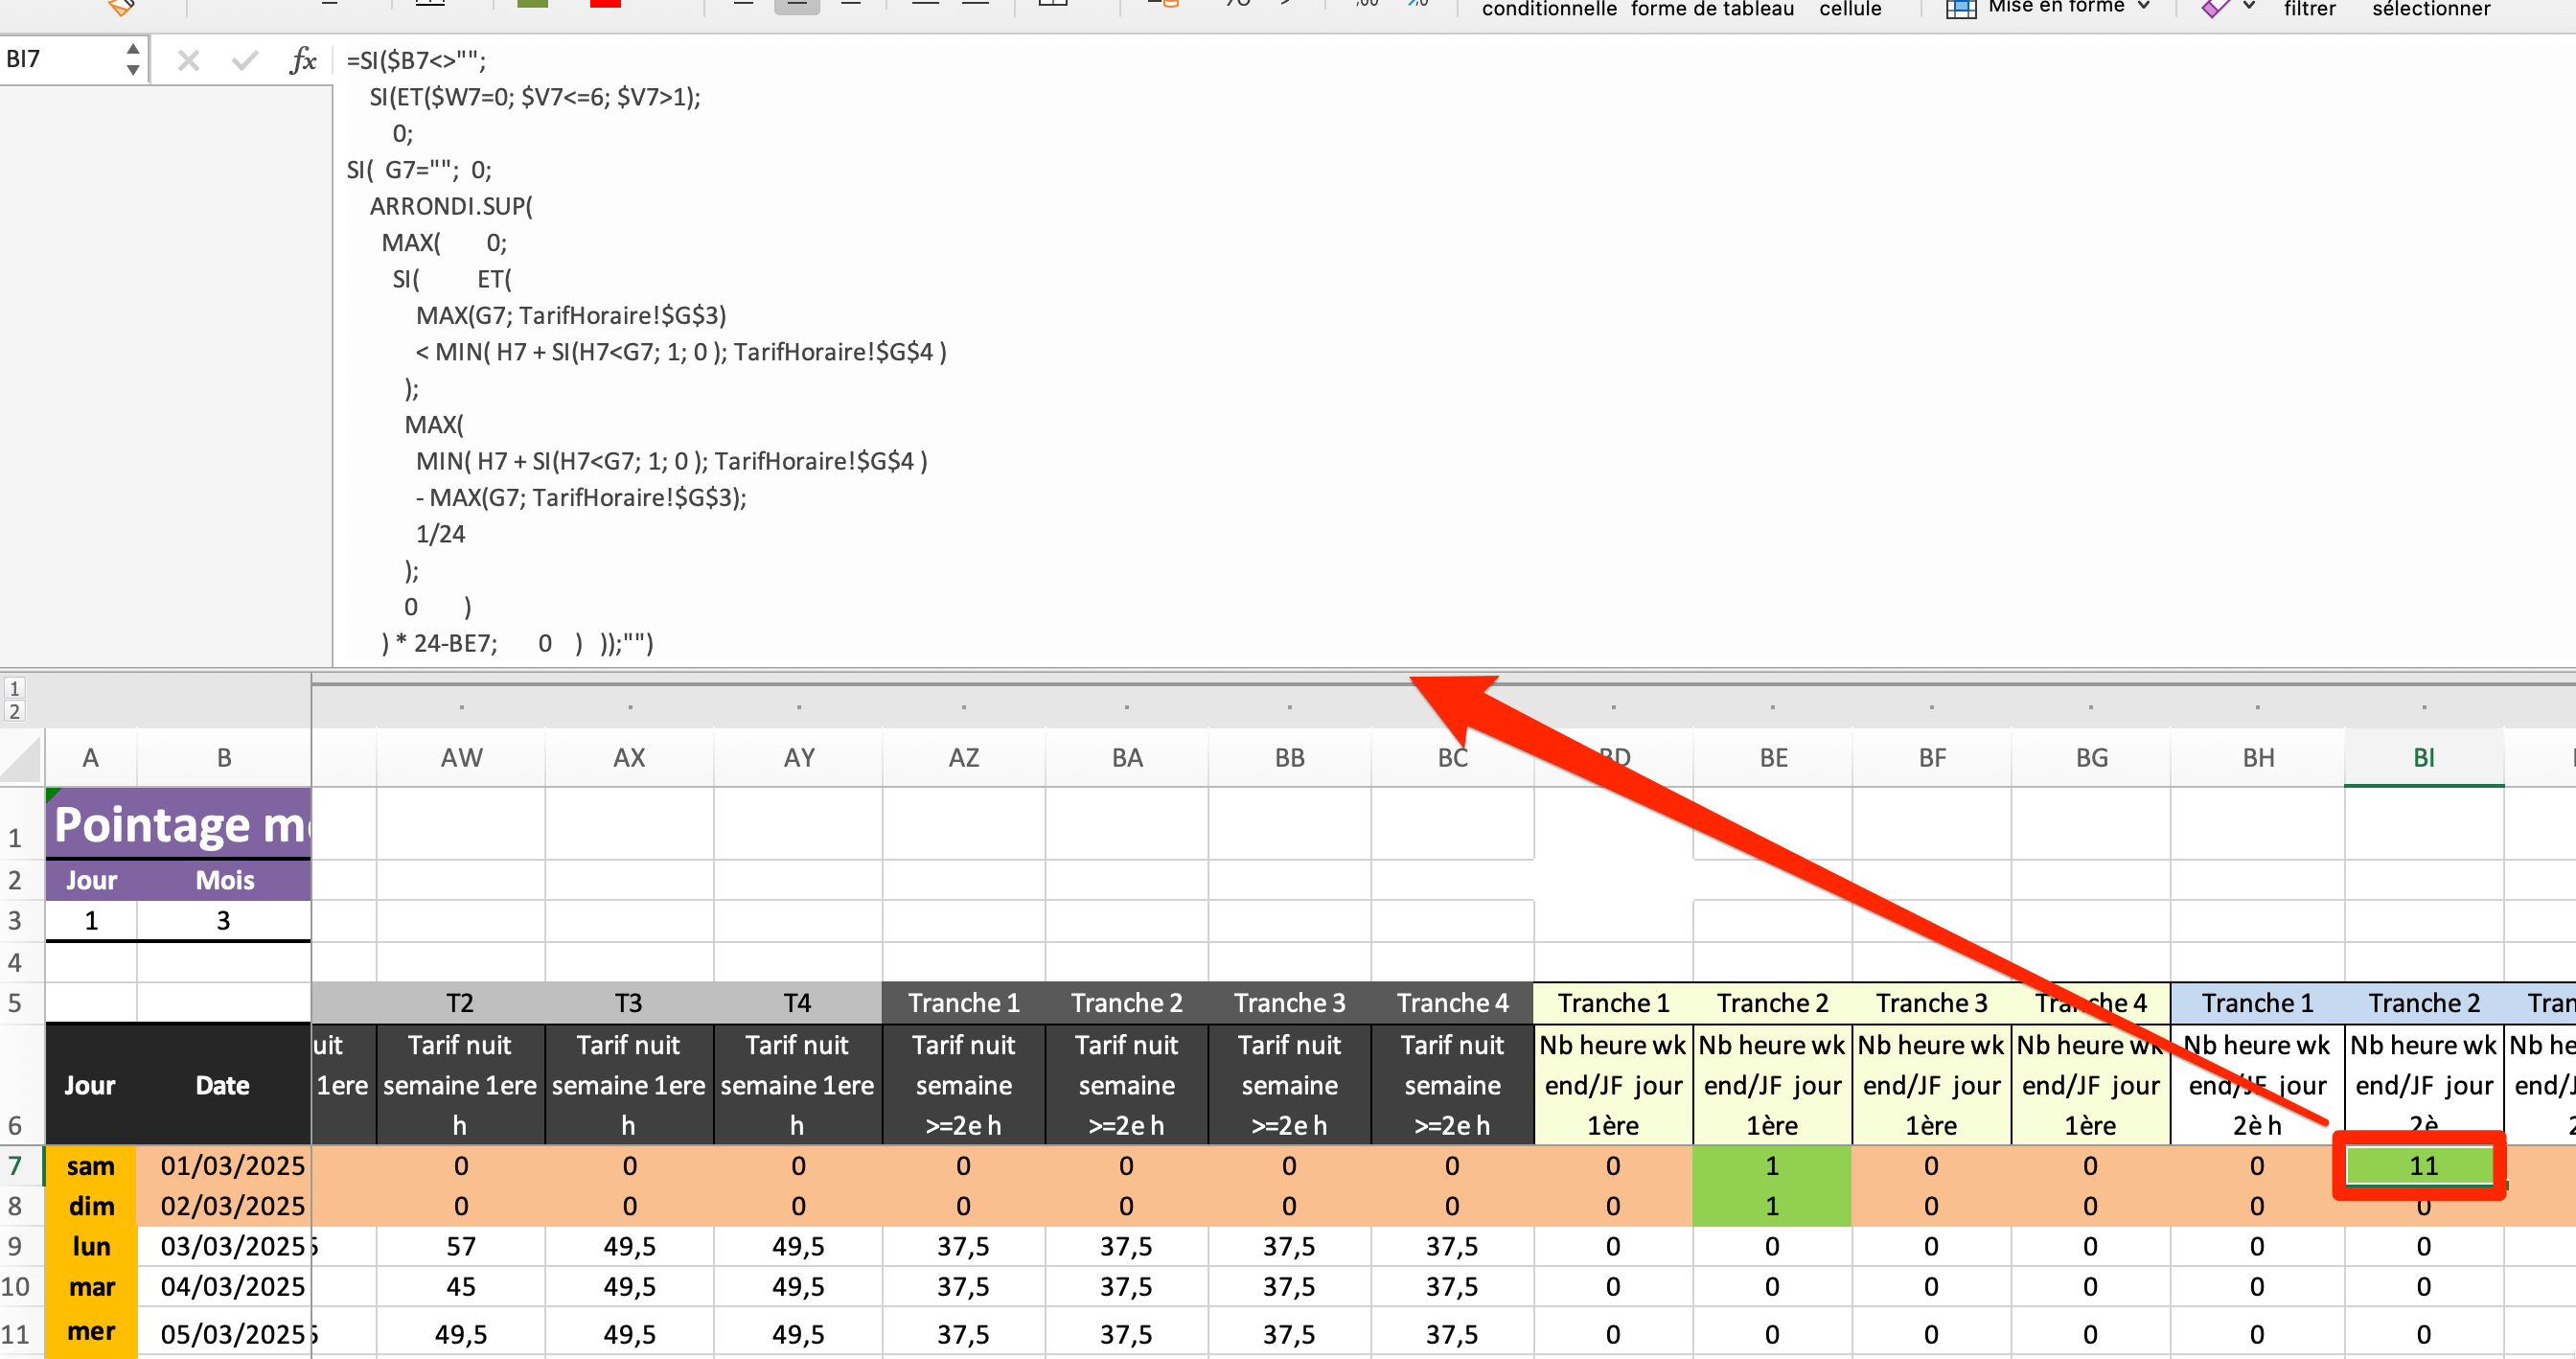Click the 'mer' day cell
This screenshot has width=2576, height=1359.
tap(91, 1332)
